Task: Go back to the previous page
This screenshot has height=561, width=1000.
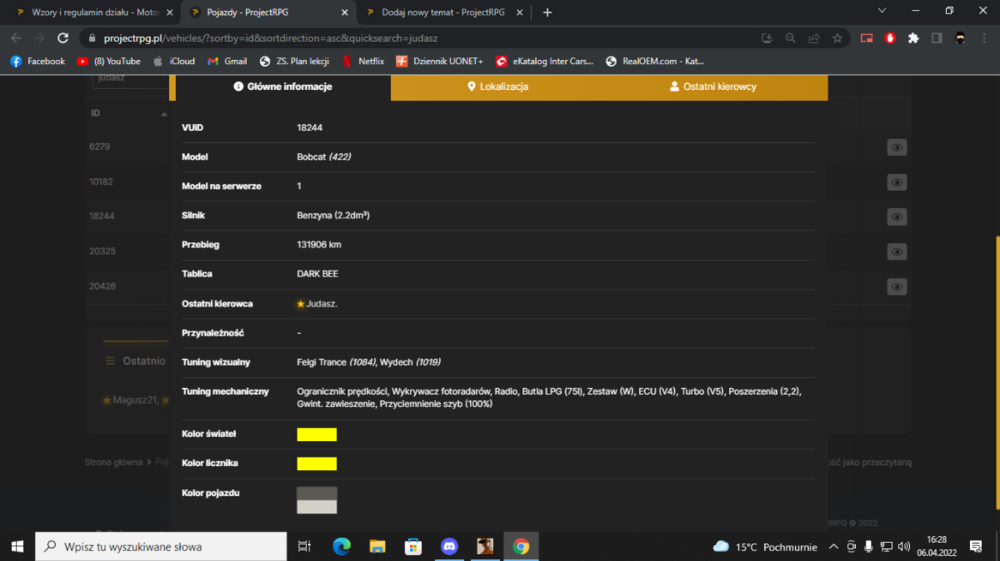Action: point(16,38)
